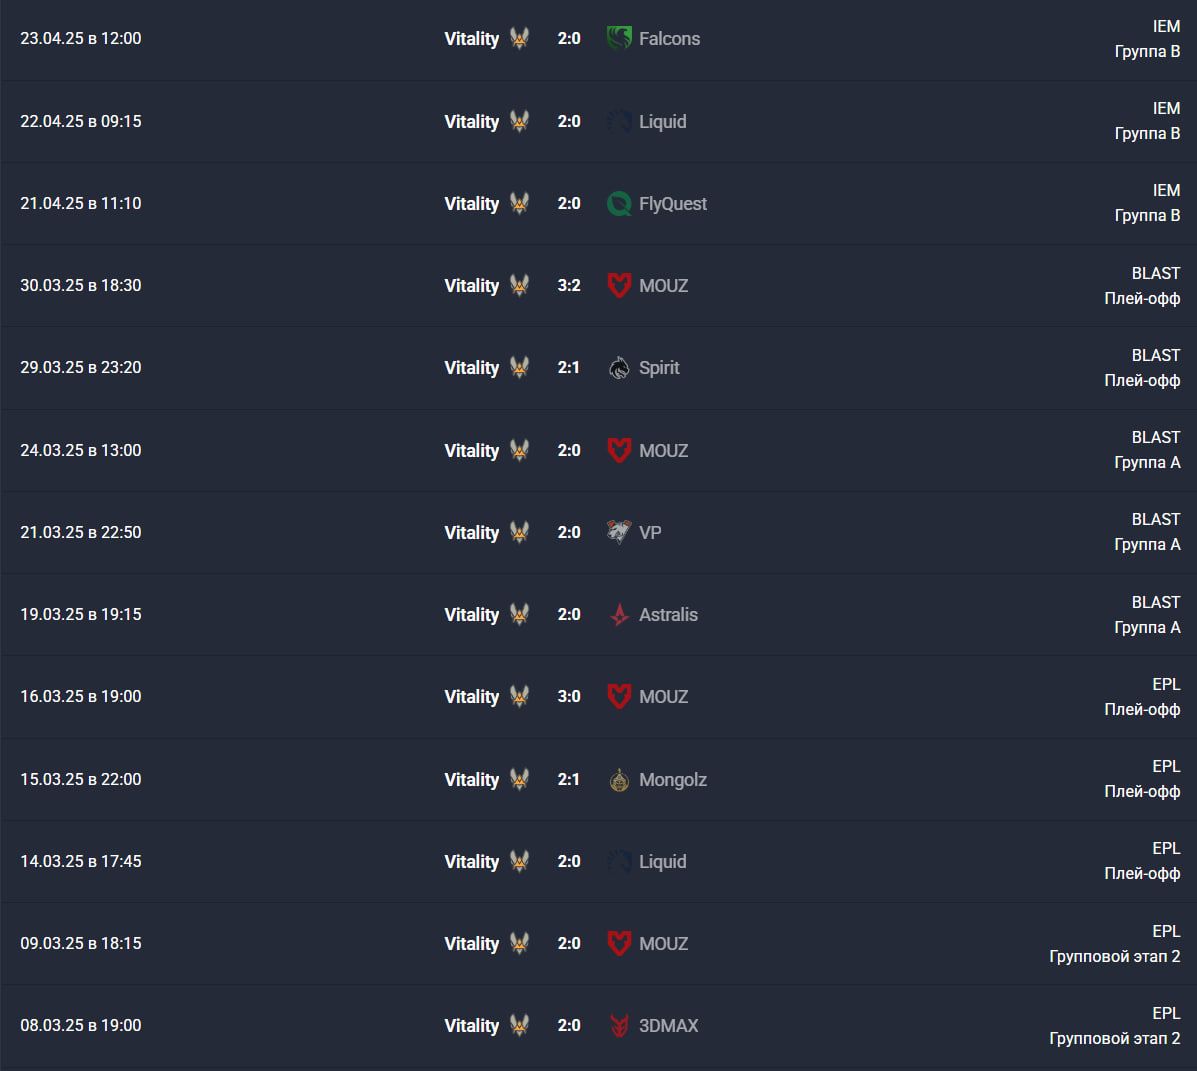This screenshot has width=1197, height=1071.
Task: Click the FlyQuest green logo
Action: [619, 203]
